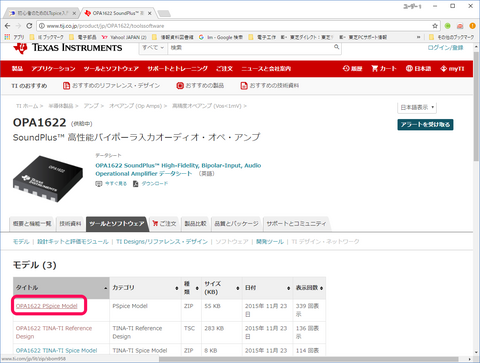Click the OPA1622 chip product image
The width and height of the screenshot is (480, 363).
tap(48, 178)
